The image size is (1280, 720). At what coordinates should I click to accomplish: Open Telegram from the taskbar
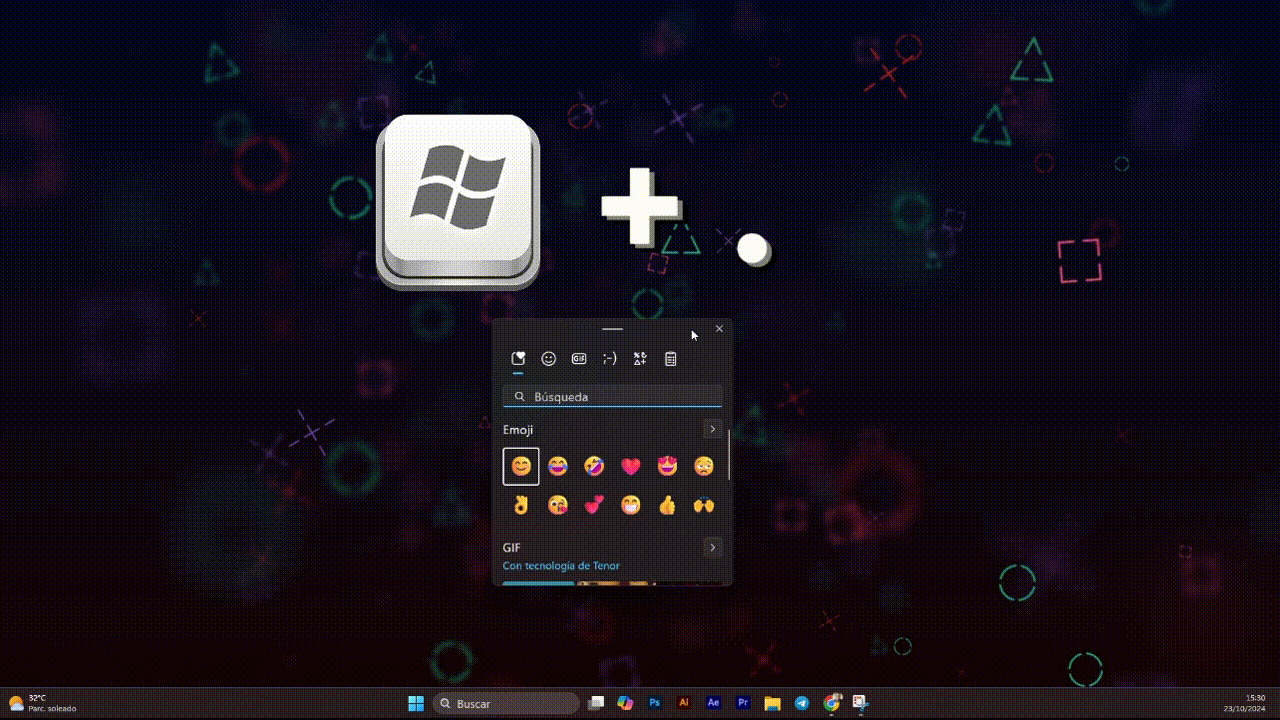click(802, 703)
